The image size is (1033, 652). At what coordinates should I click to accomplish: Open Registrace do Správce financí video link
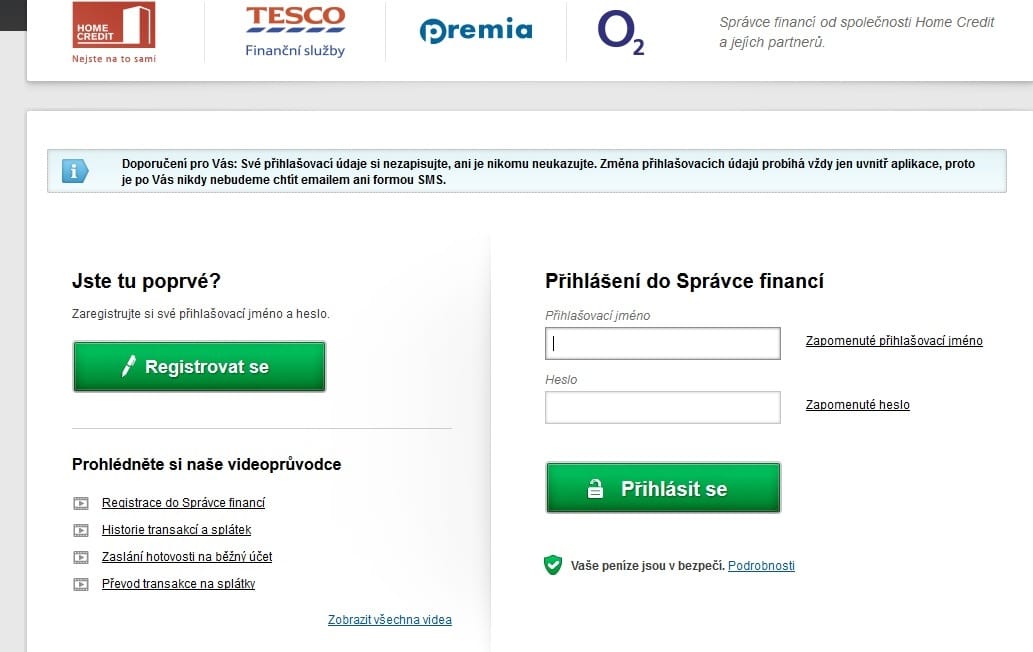[183, 503]
